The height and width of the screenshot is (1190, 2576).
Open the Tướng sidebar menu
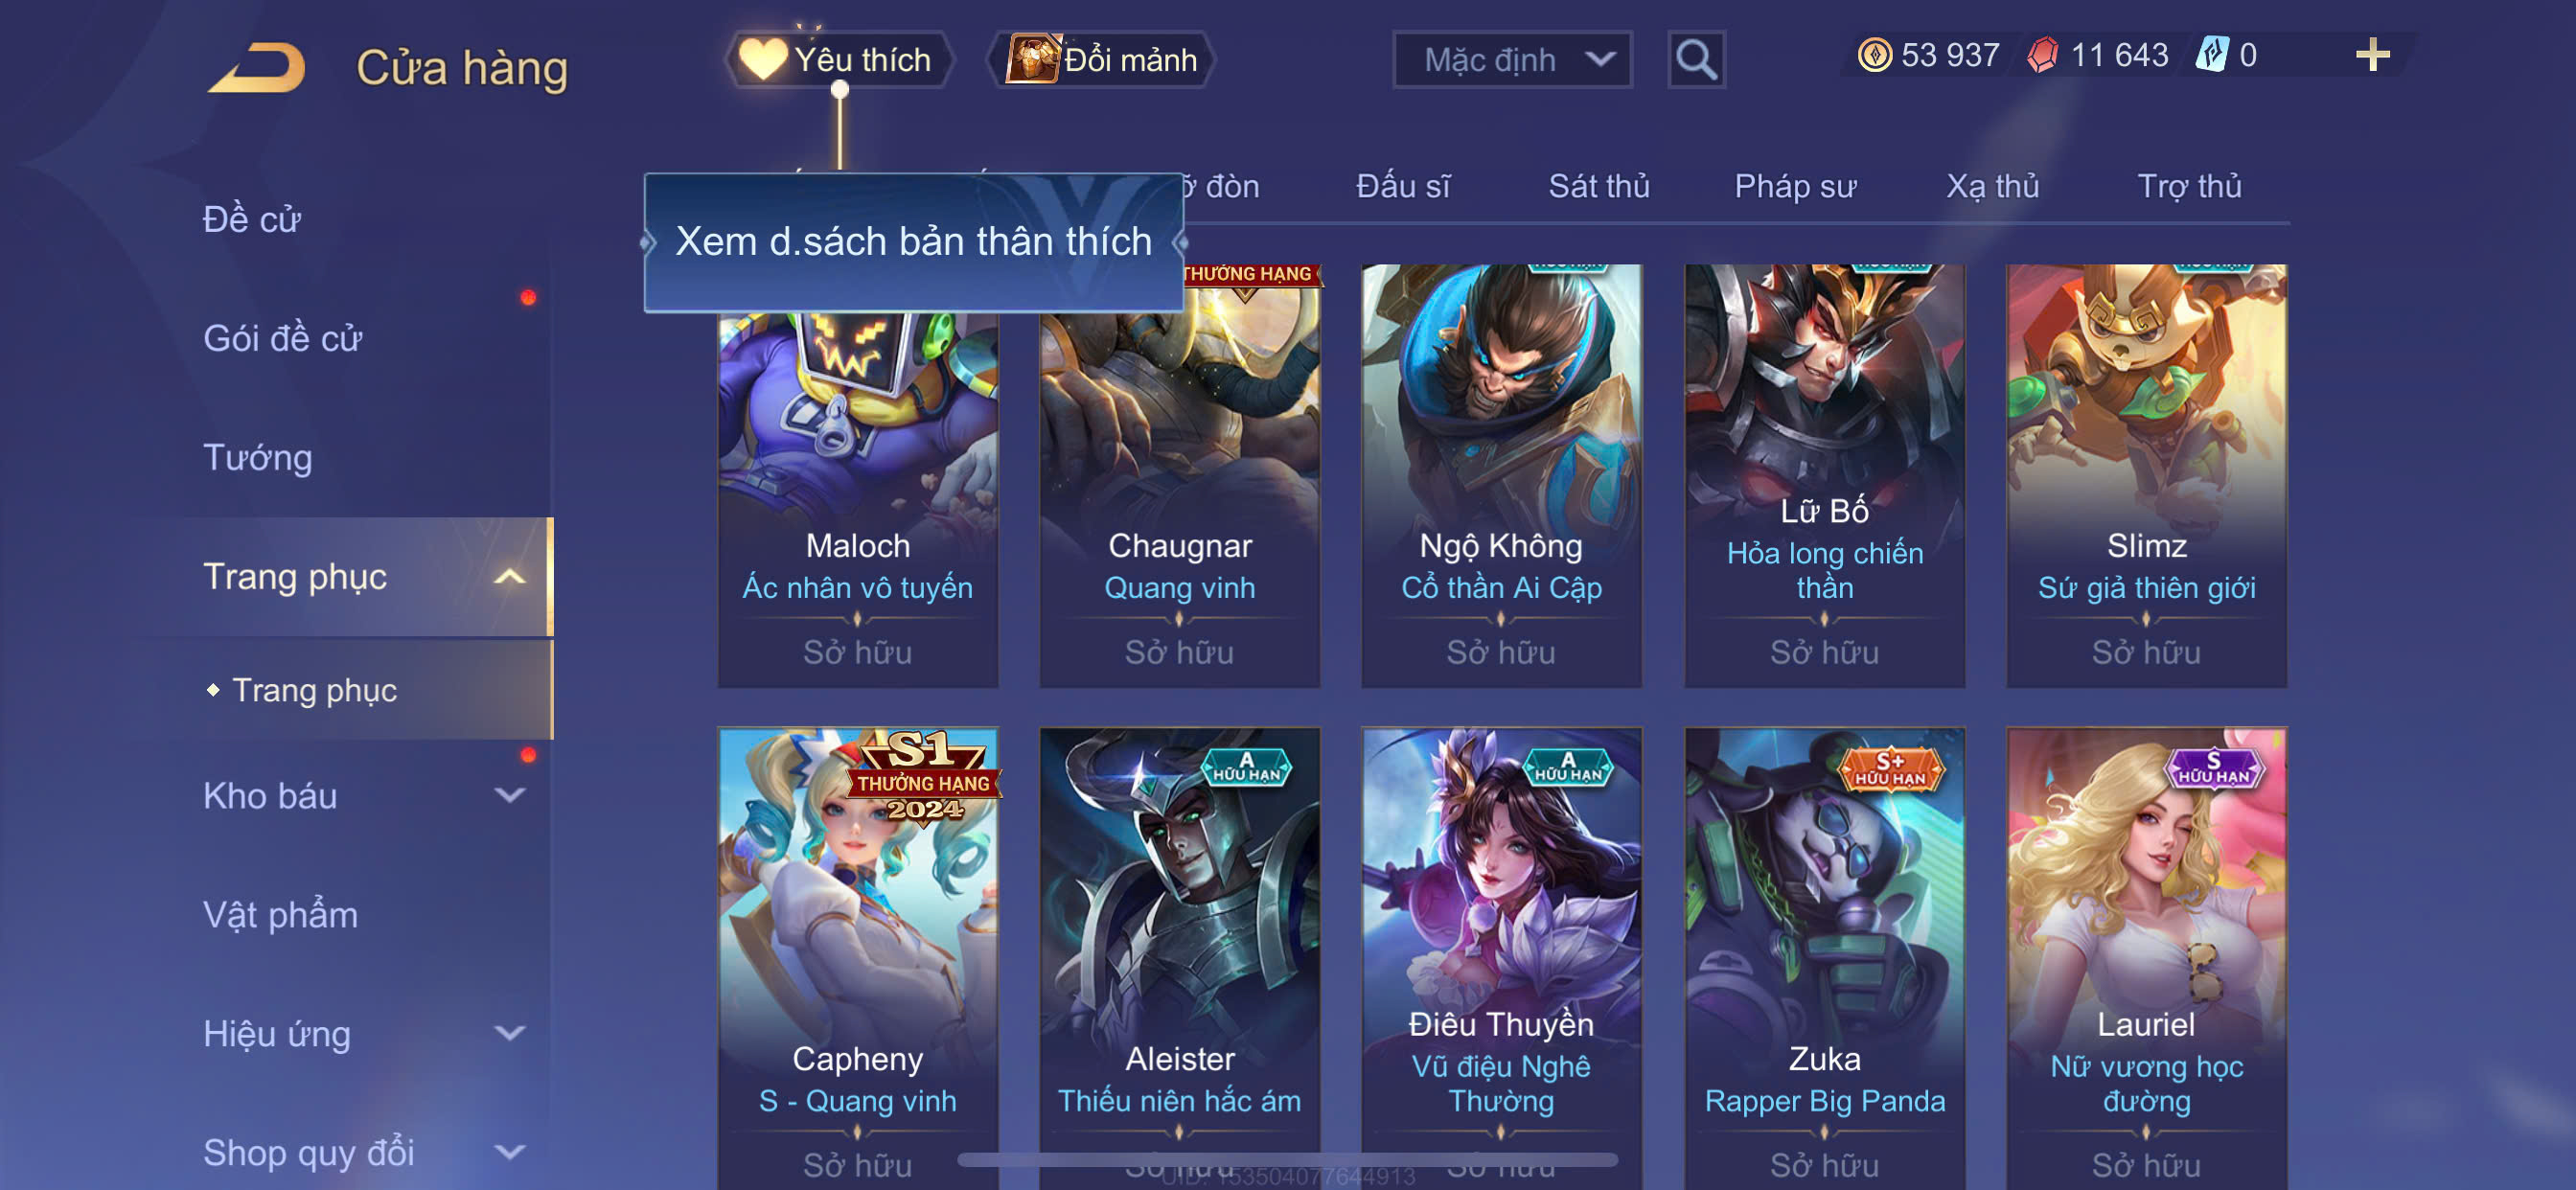(258, 458)
